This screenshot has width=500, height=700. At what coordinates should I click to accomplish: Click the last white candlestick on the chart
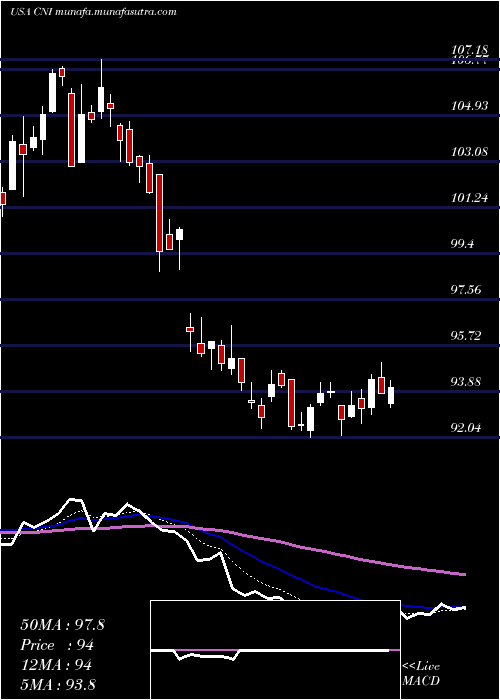tap(391, 396)
